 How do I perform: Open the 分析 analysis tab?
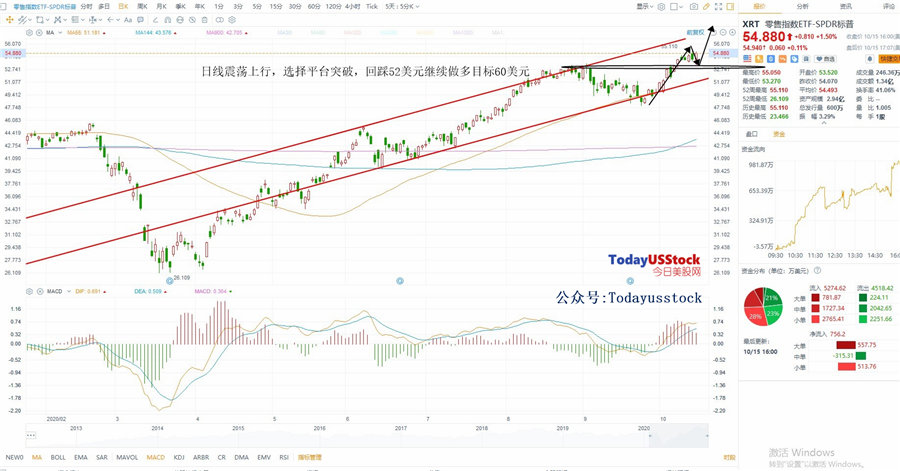click(x=802, y=6)
